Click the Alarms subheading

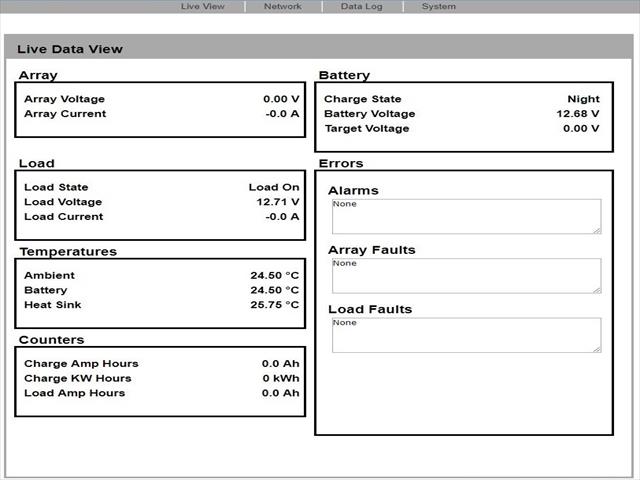pos(353,191)
